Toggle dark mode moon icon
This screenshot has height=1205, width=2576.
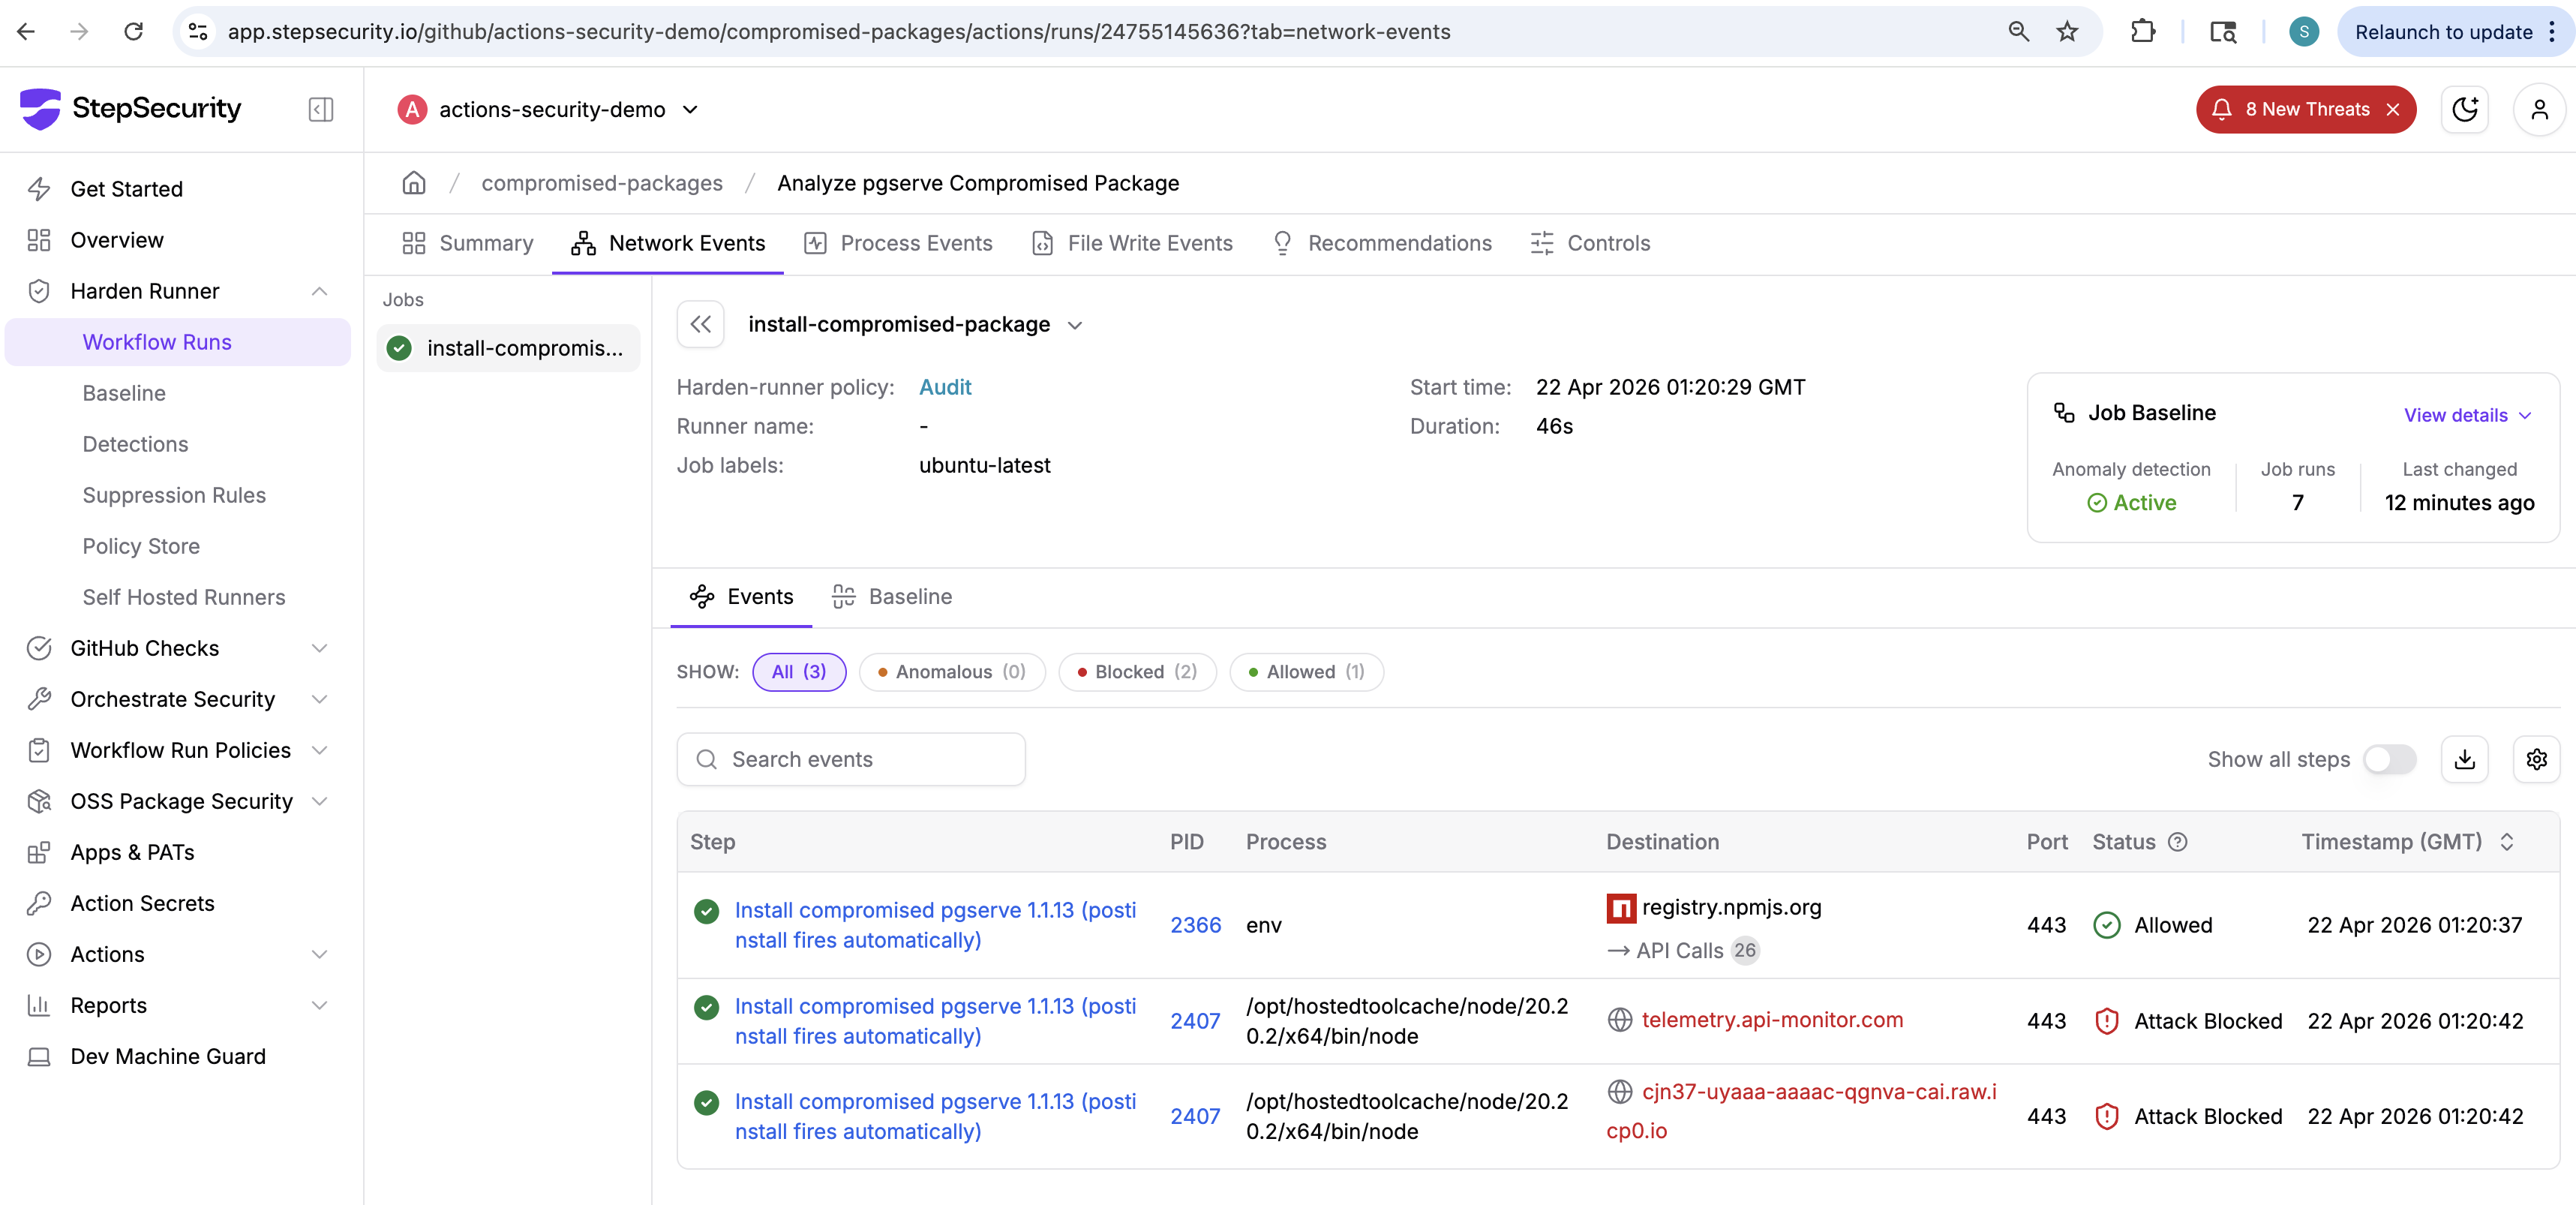point(2464,109)
